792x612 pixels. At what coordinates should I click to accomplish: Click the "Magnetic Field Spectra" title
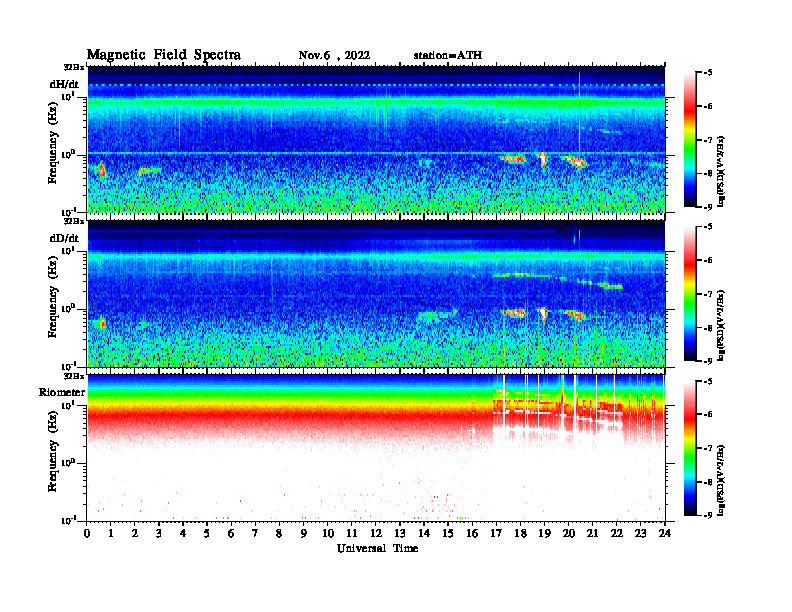tap(164, 55)
